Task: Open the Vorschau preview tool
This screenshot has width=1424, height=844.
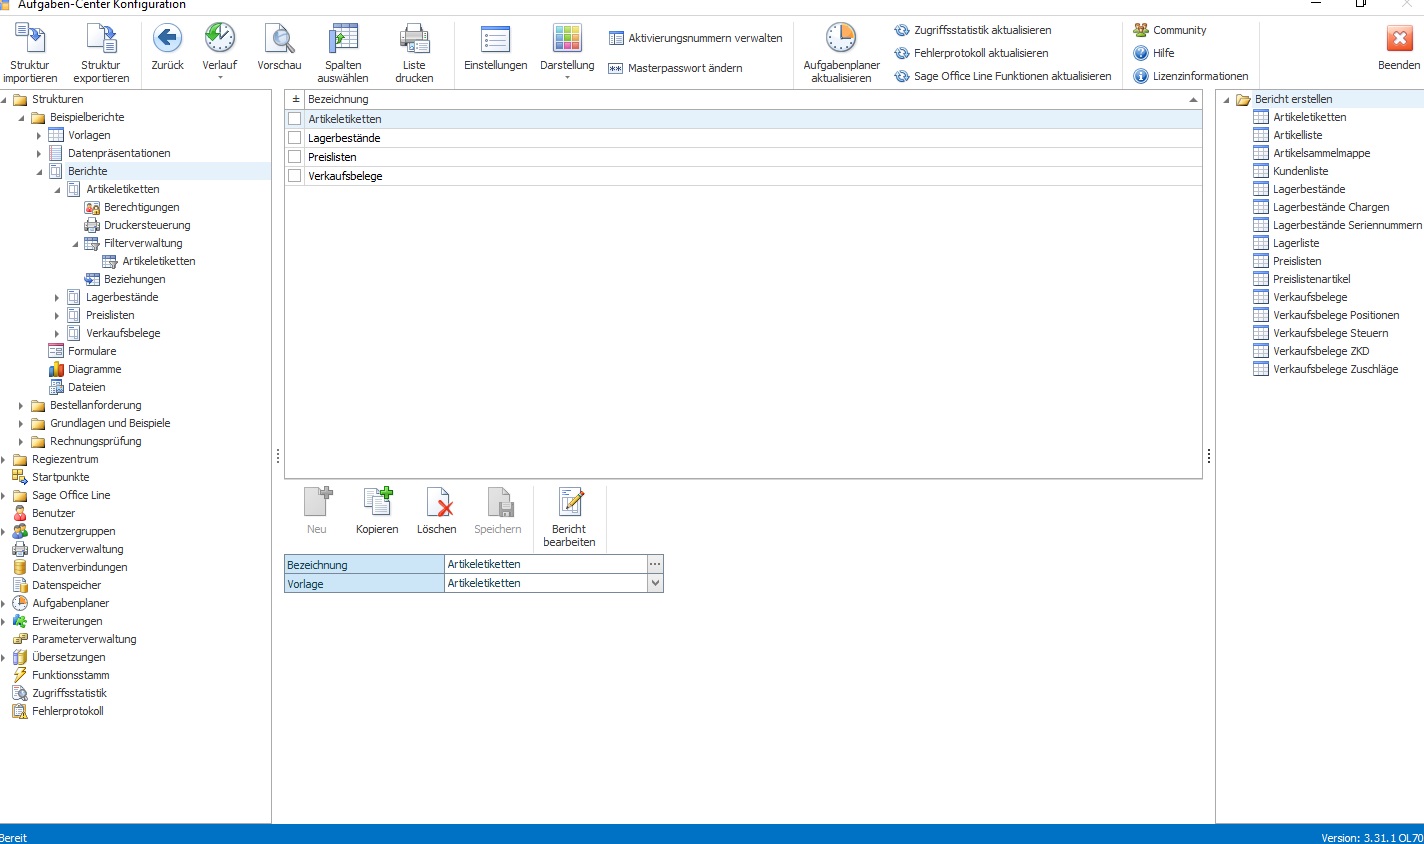Action: point(279,39)
